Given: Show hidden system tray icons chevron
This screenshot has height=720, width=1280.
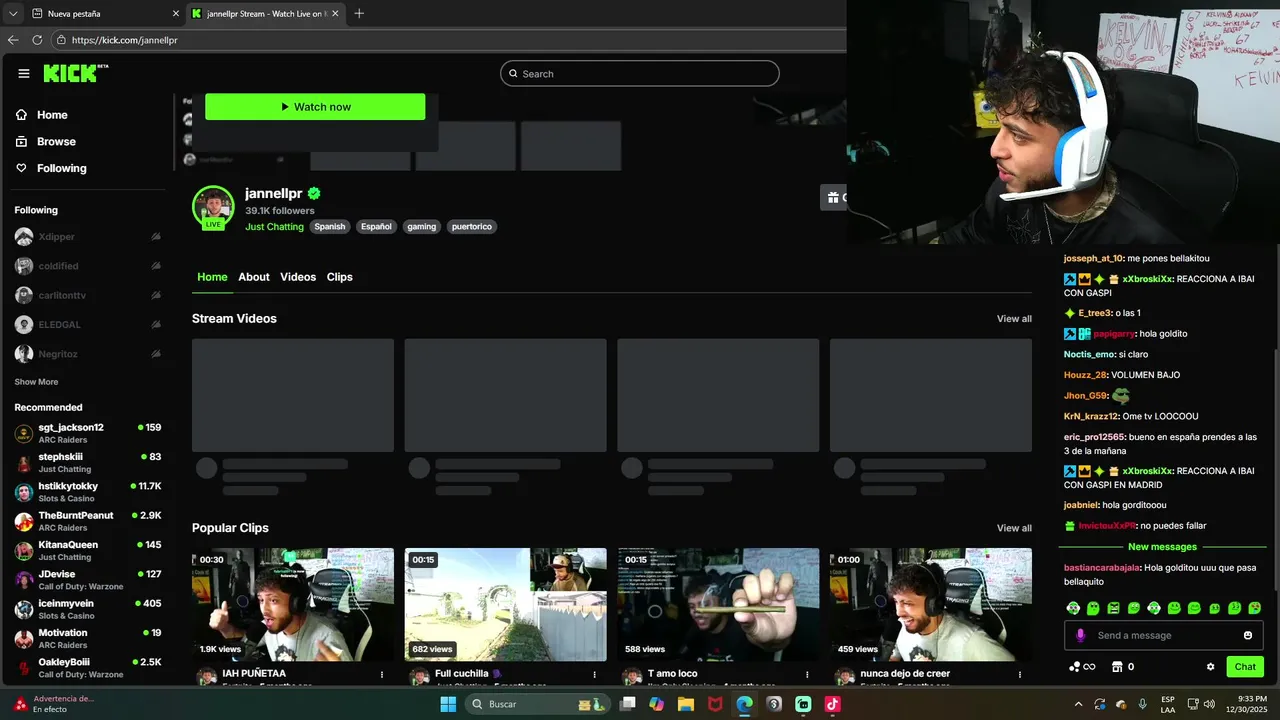Looking at the screenshot, I should (x=1078, y=704).
